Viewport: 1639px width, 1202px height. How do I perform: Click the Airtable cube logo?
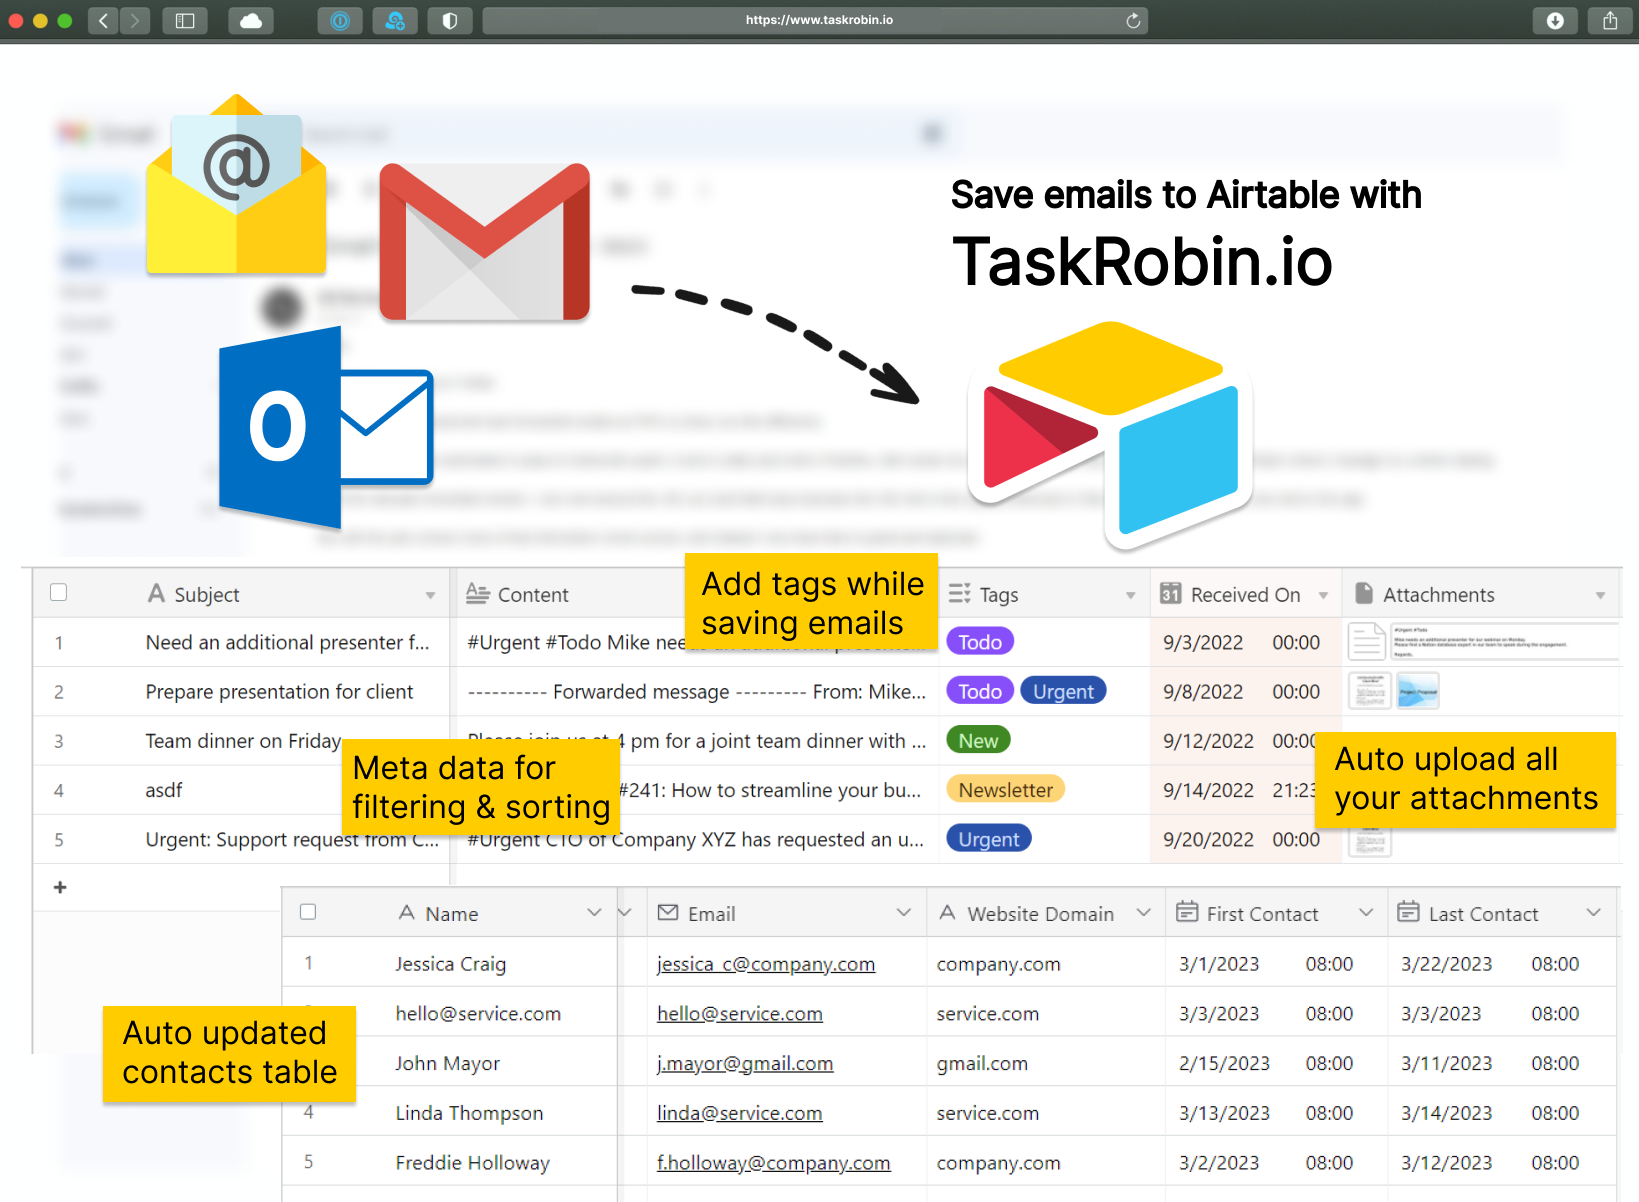click(1110, 435)
